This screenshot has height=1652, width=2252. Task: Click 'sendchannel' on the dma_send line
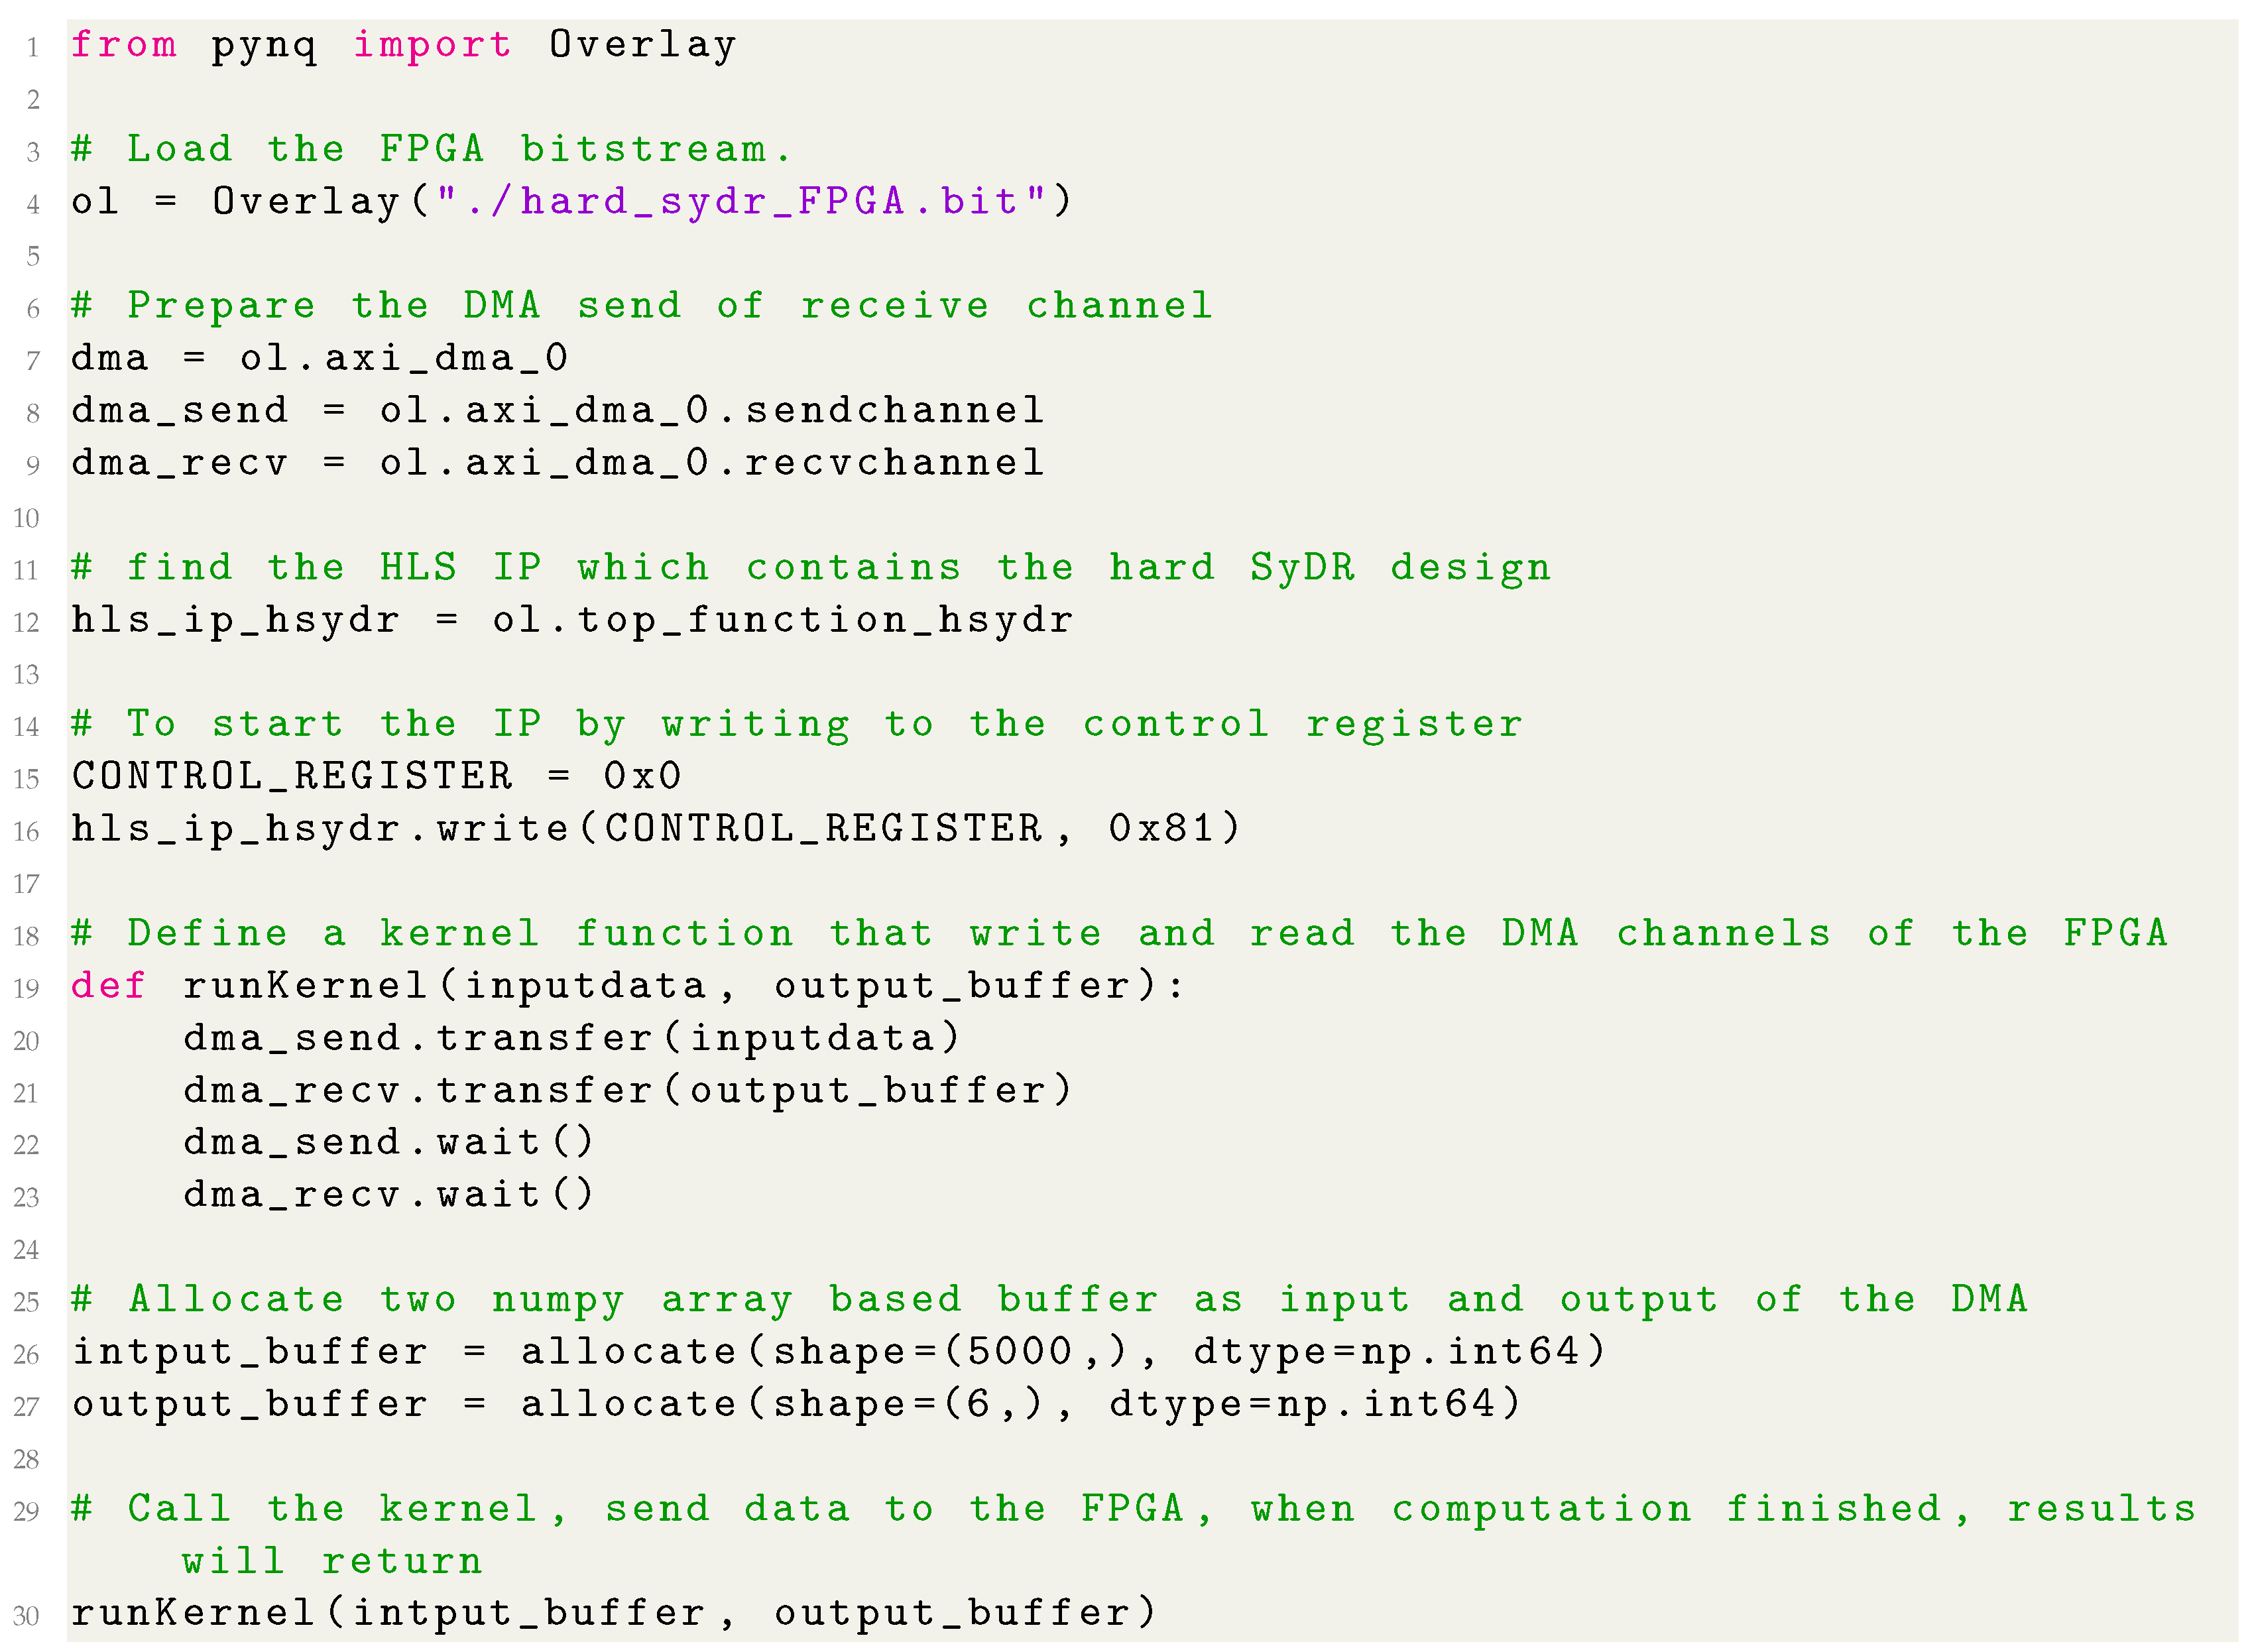[894, 410]
